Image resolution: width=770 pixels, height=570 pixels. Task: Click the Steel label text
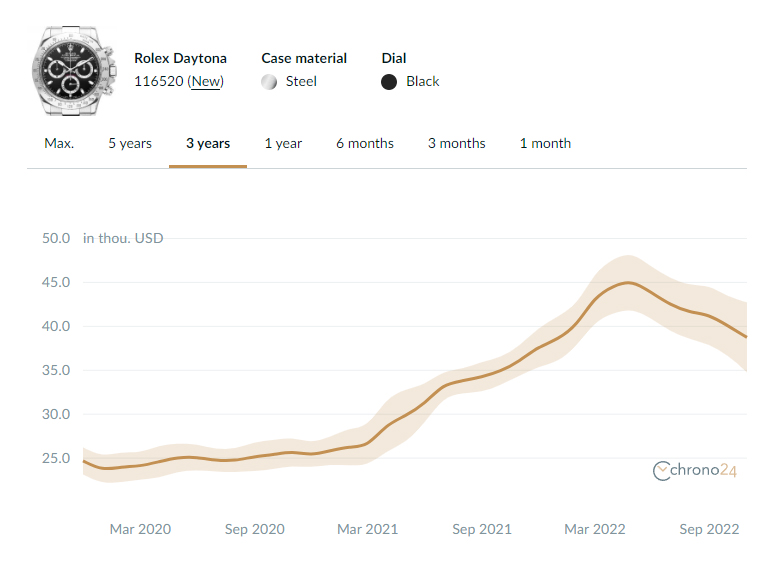[301, 81]
